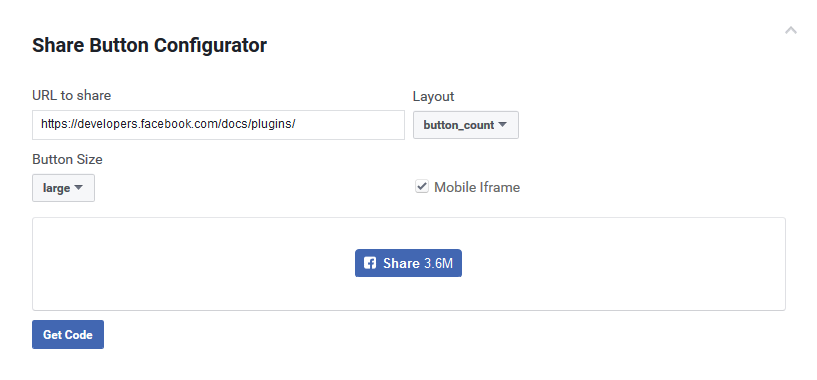Toggle the Mobile Iframe label text
The width and height of the screenshot is (817, 380).
point(477,187)
